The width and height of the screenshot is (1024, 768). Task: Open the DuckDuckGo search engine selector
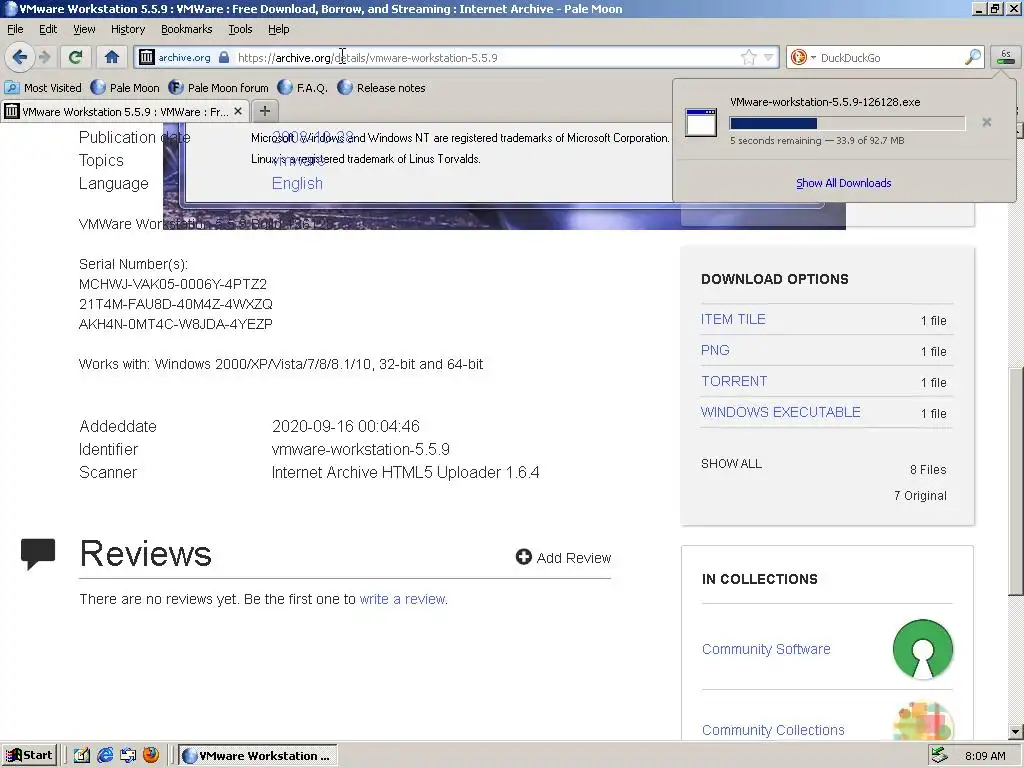802,57
